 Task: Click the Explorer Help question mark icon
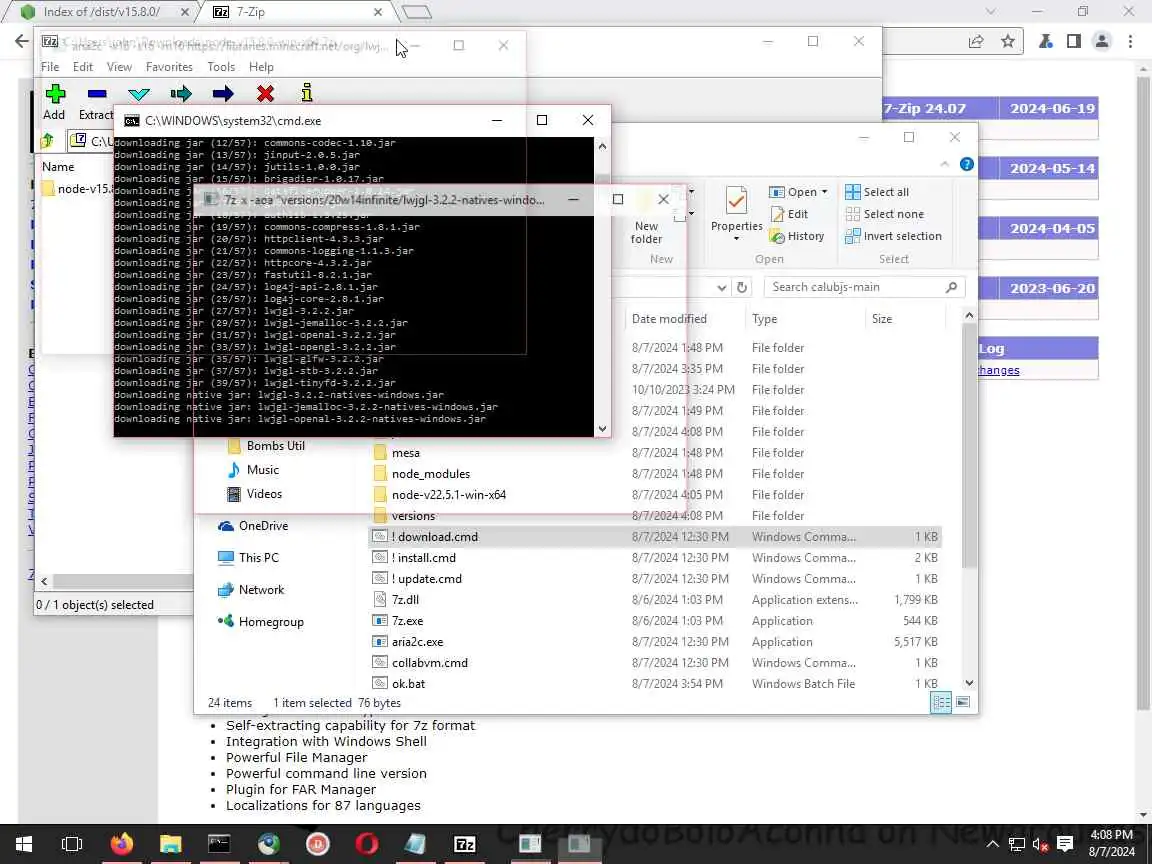(x=967, y=164)
